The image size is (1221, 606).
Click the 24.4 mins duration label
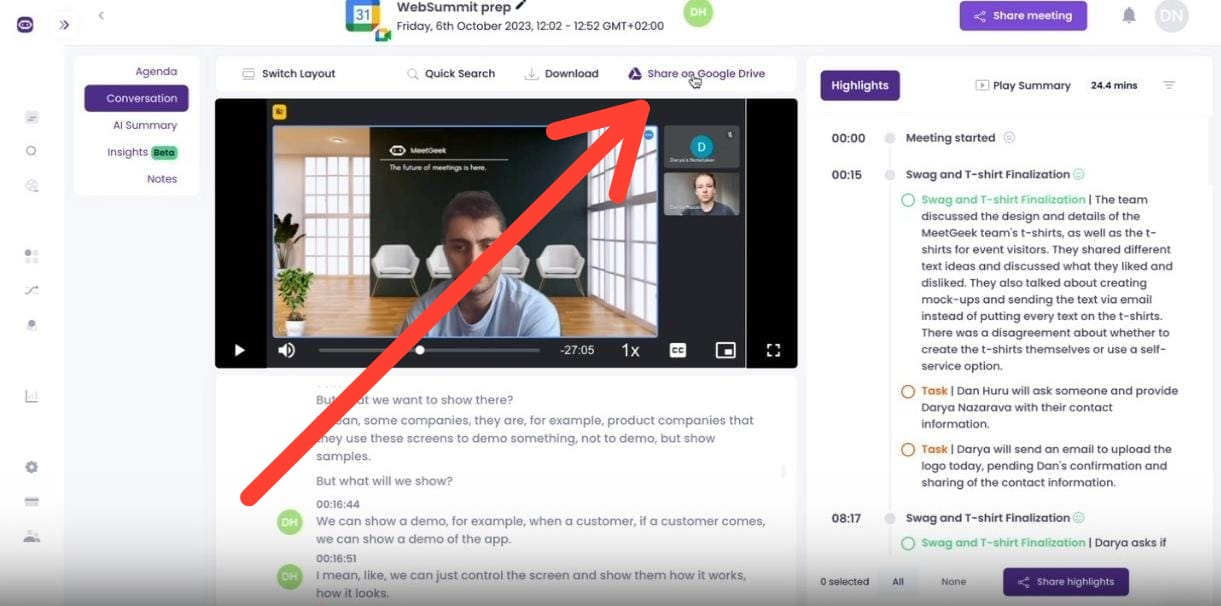(1114, 86)
